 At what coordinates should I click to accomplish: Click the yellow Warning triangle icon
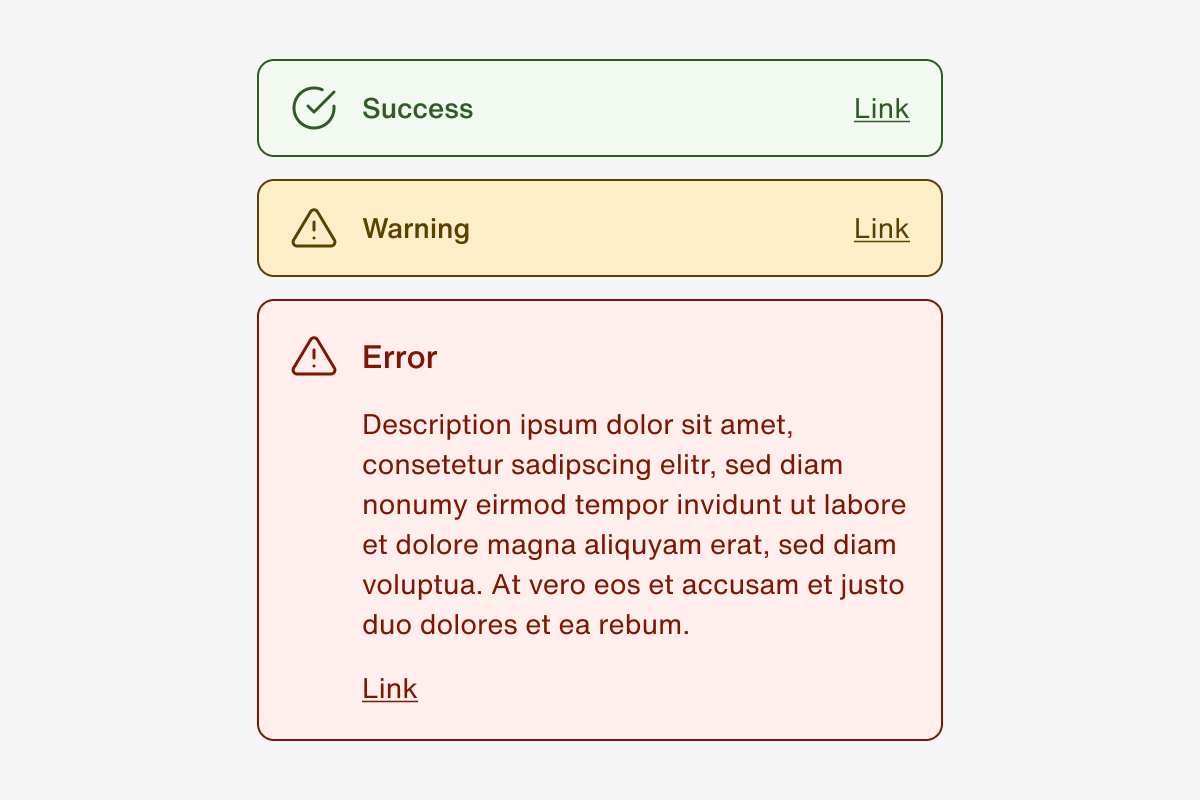coord(313,229)
